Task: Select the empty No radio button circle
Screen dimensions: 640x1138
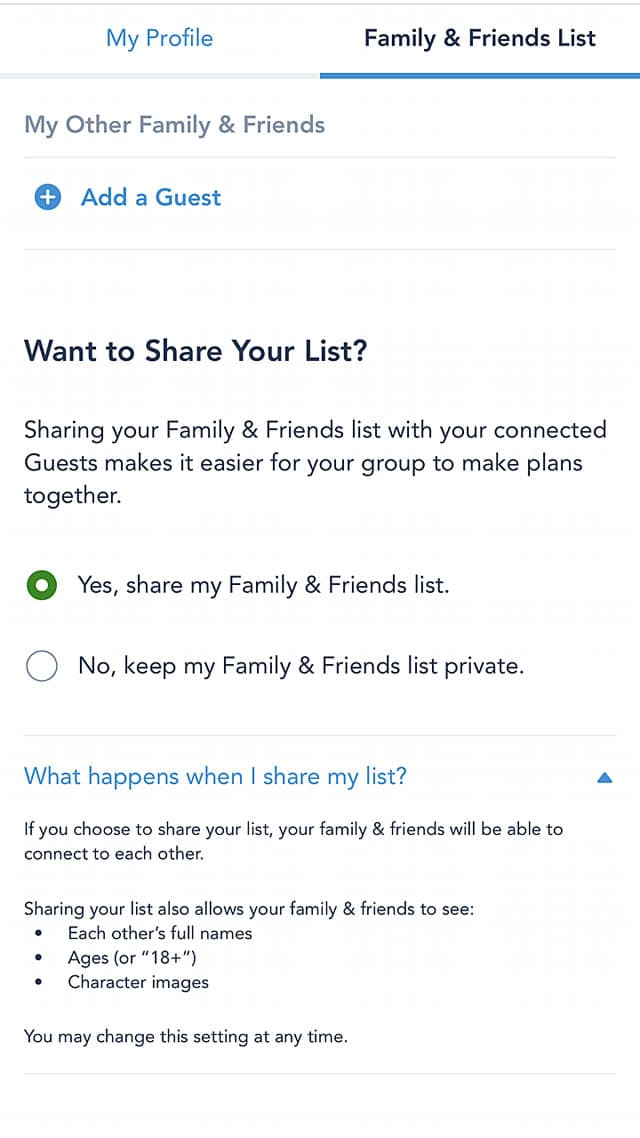Action: pyautogui.click(x=41, y=666)
